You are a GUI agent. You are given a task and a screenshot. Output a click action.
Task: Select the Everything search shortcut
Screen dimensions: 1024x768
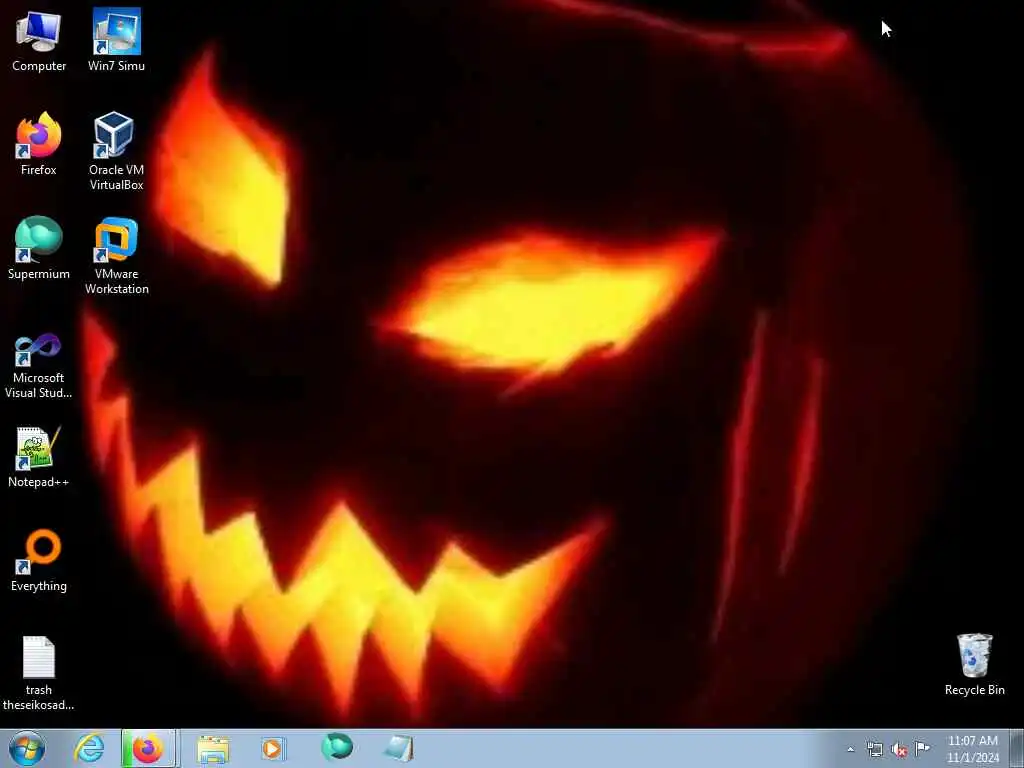(x=39, y=560)
